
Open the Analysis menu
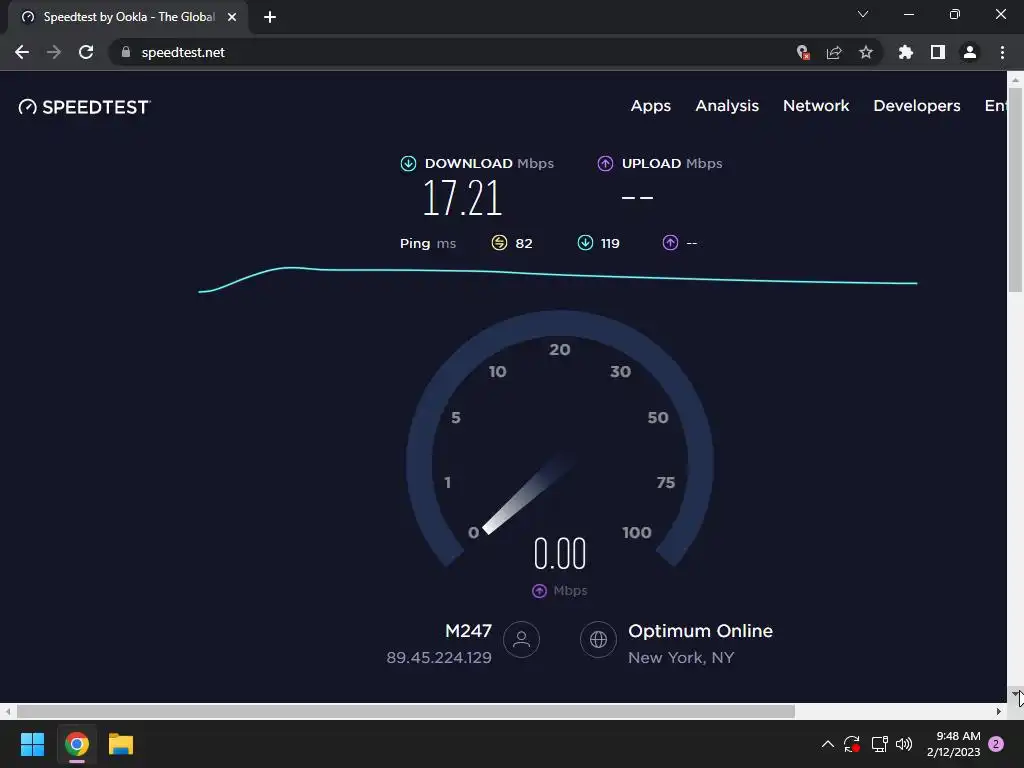point(727,106)
